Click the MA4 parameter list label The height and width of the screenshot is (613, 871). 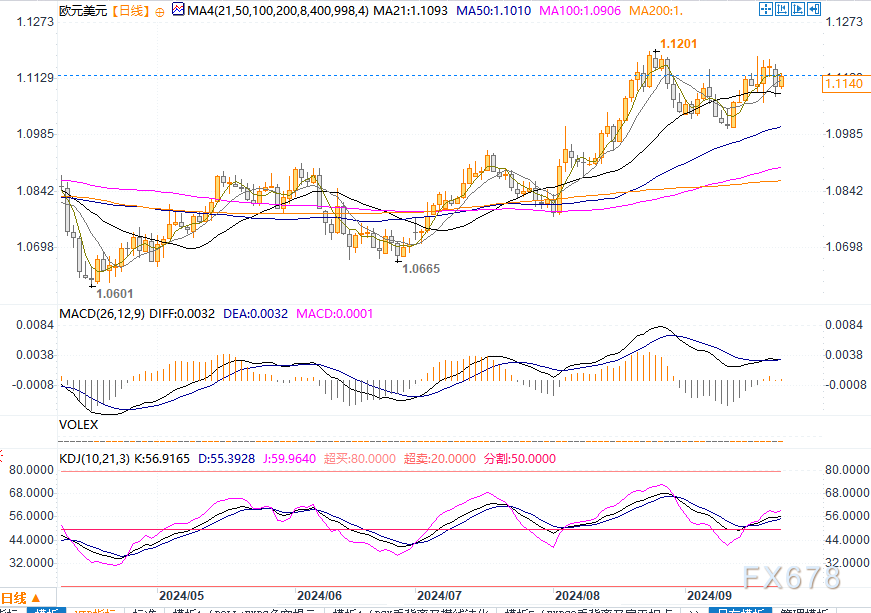coord(278,11)
